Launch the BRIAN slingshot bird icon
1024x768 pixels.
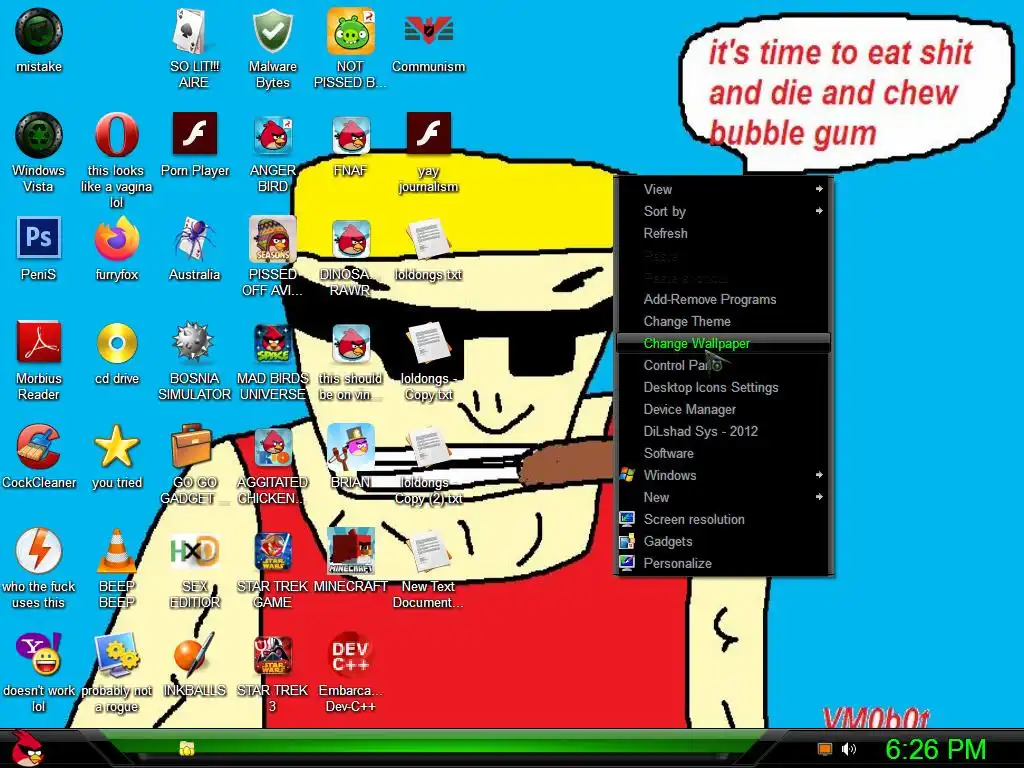coord(351,447)
